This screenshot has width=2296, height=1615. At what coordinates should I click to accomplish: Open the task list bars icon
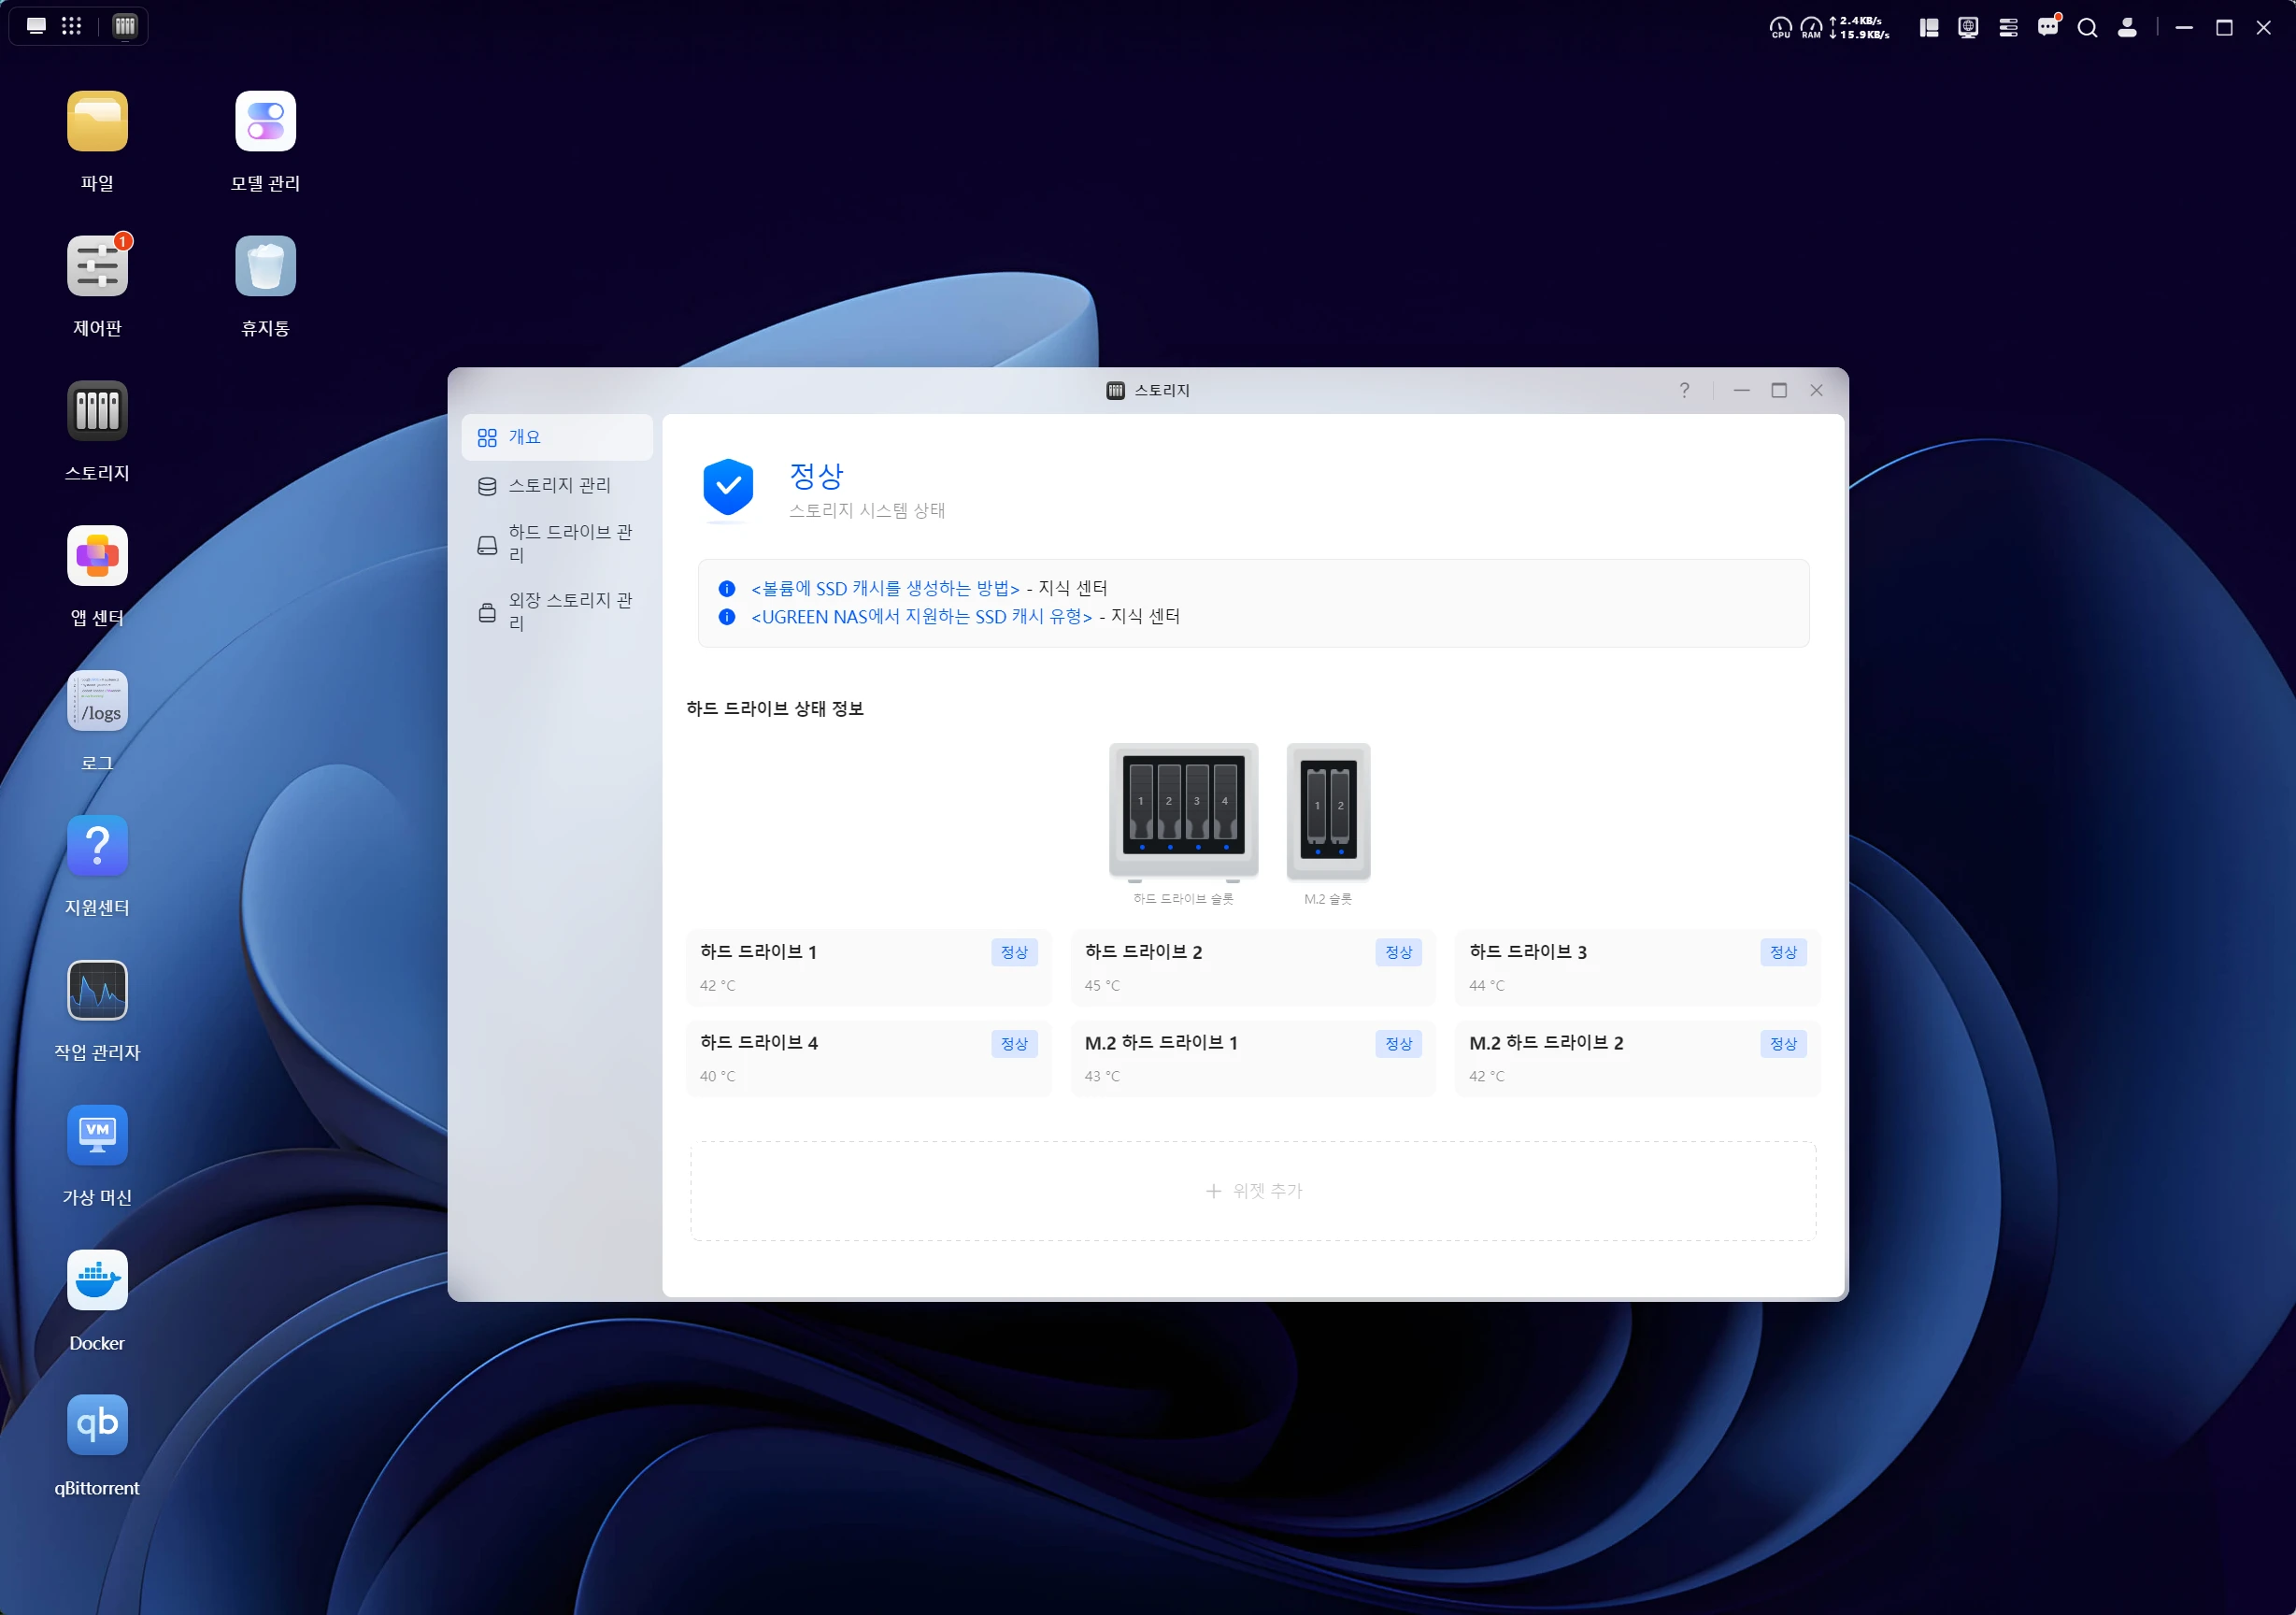click(x=2008, y=27)
